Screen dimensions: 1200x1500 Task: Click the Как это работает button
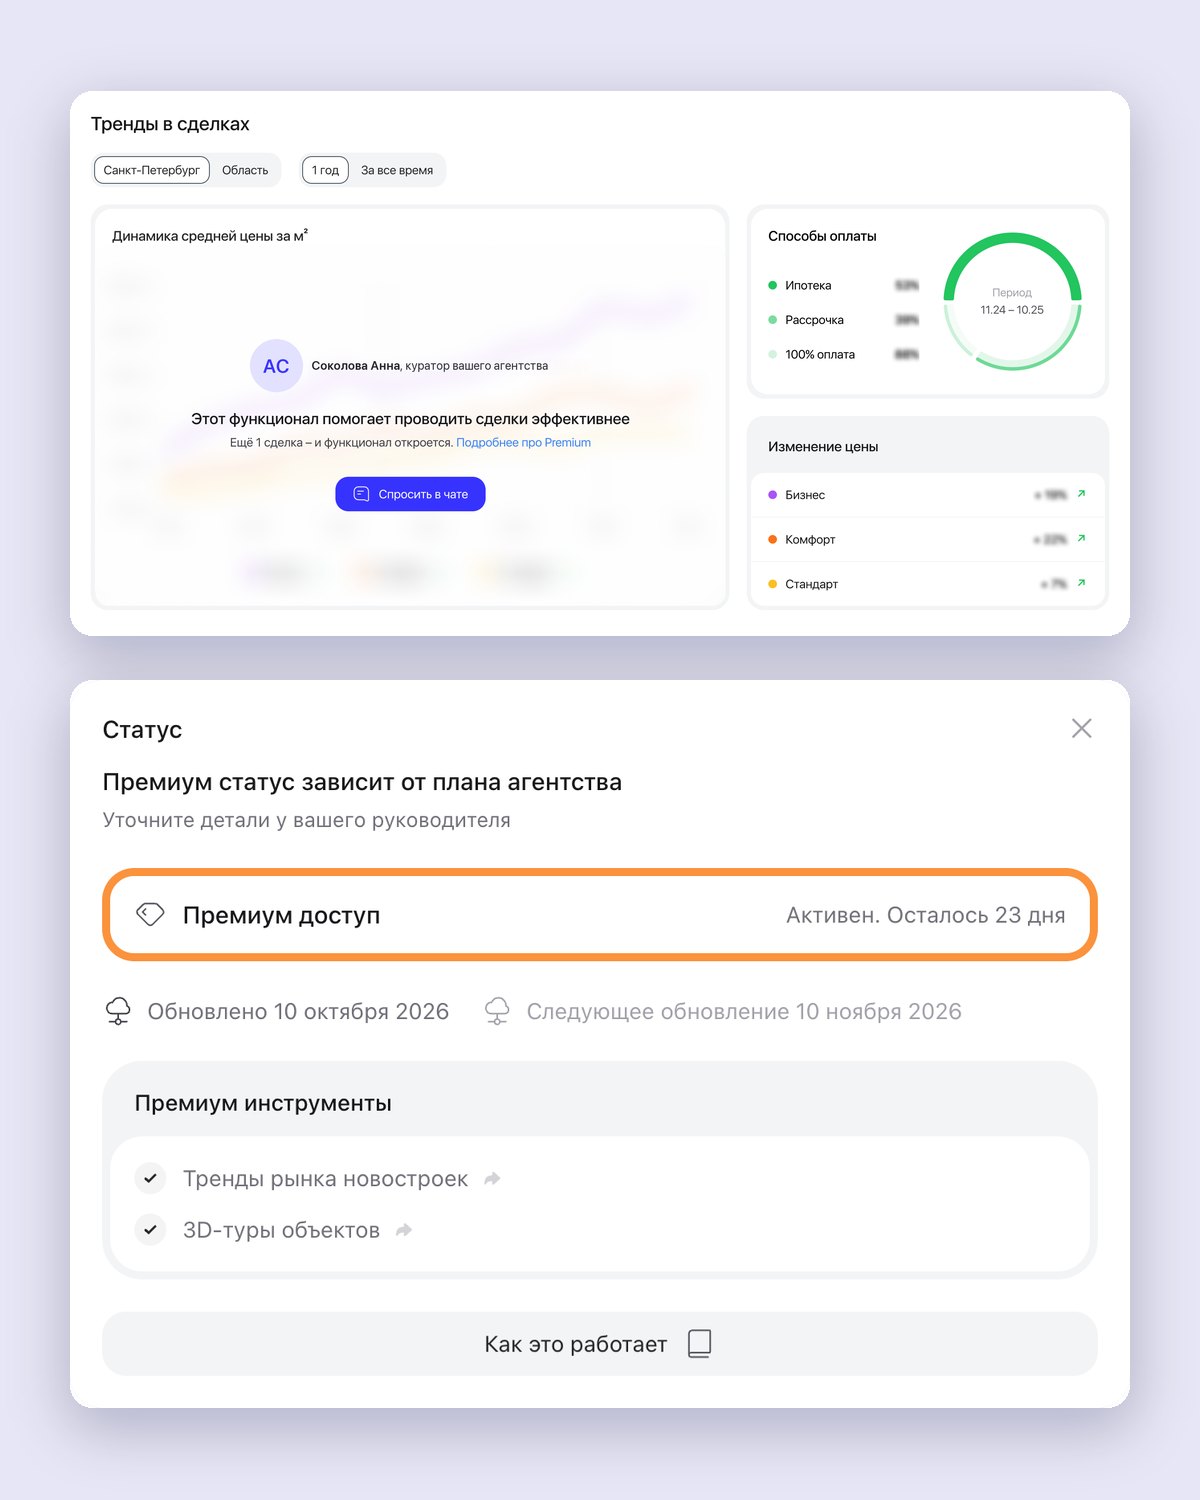pos(600,1343)
